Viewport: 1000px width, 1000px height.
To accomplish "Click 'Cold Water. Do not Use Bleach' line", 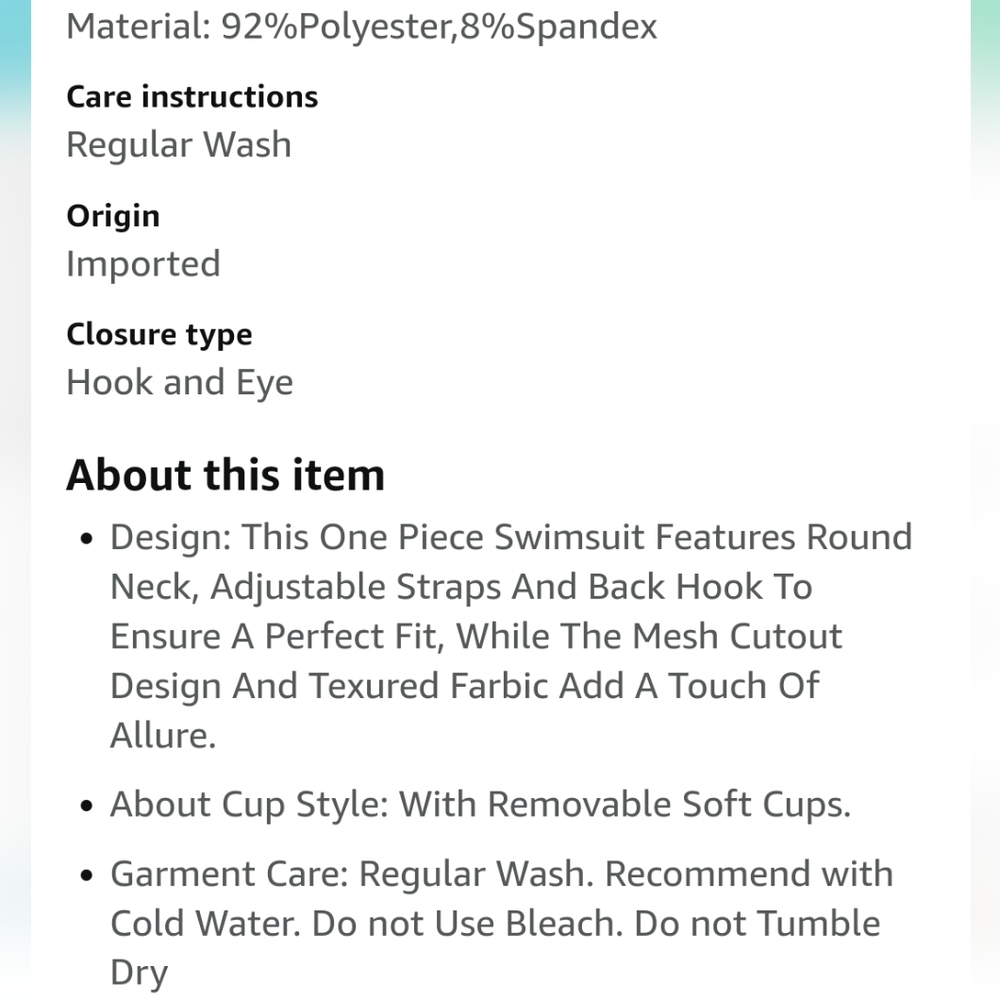I will 496,923.
